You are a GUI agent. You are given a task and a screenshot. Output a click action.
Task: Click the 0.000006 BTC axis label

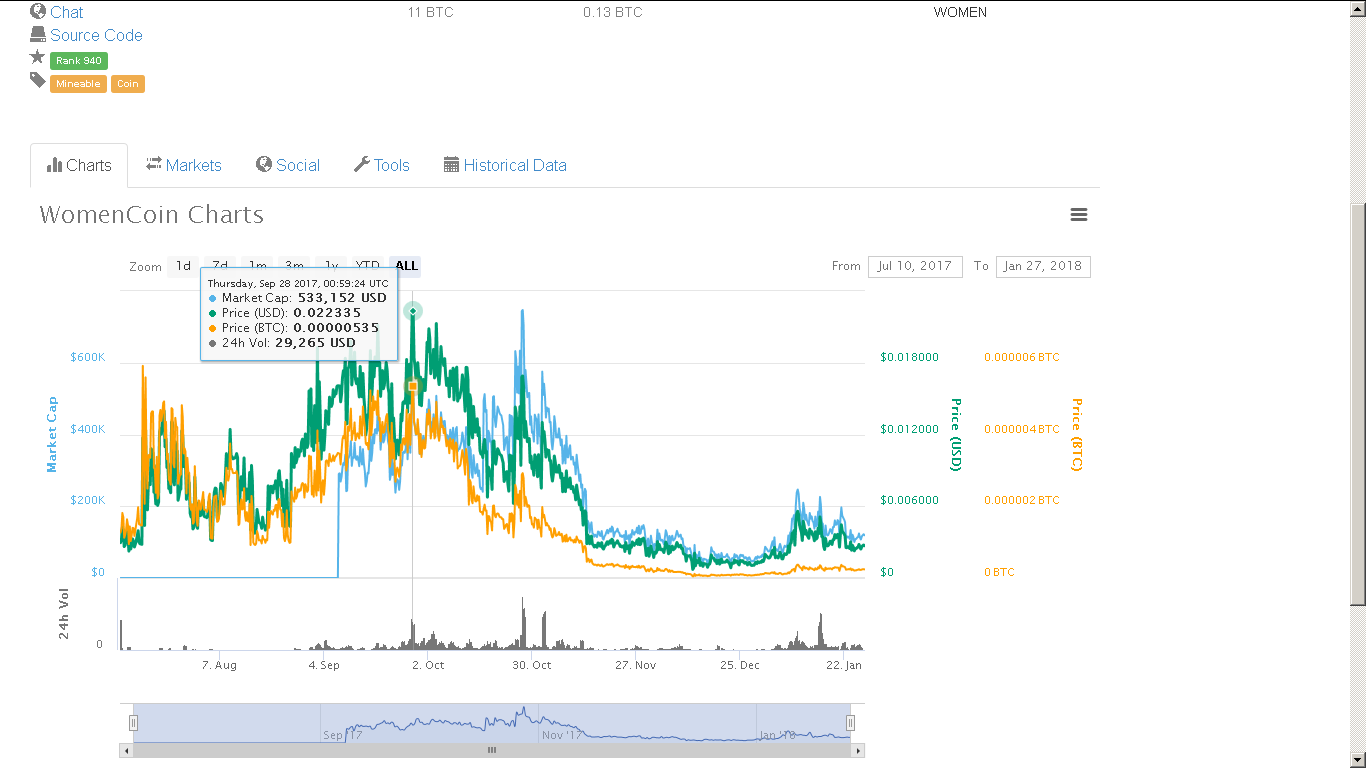click(x=1022, y=357)
